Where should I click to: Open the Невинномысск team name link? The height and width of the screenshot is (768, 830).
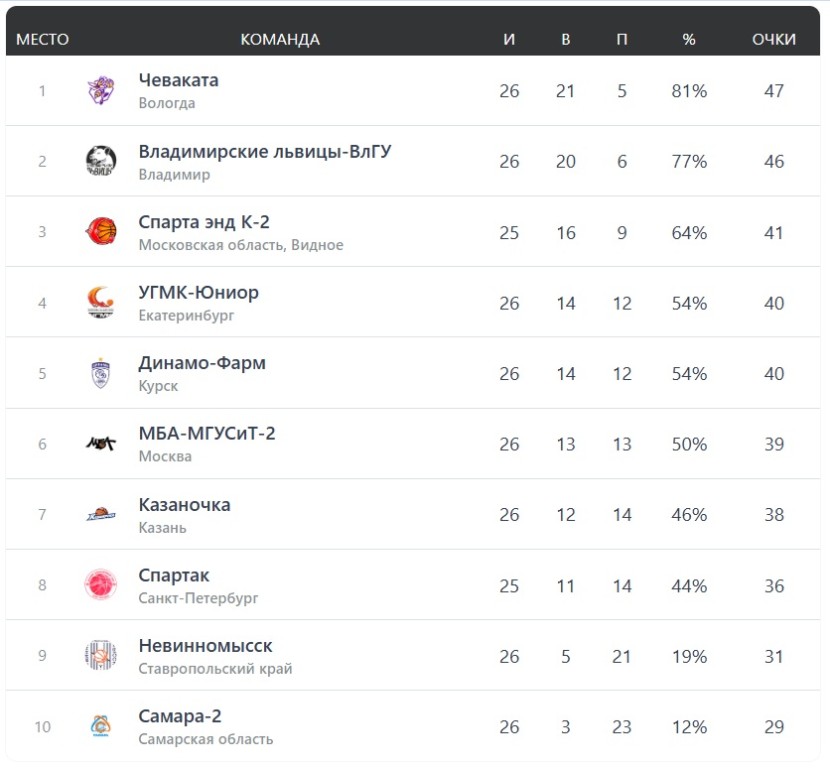205,646
